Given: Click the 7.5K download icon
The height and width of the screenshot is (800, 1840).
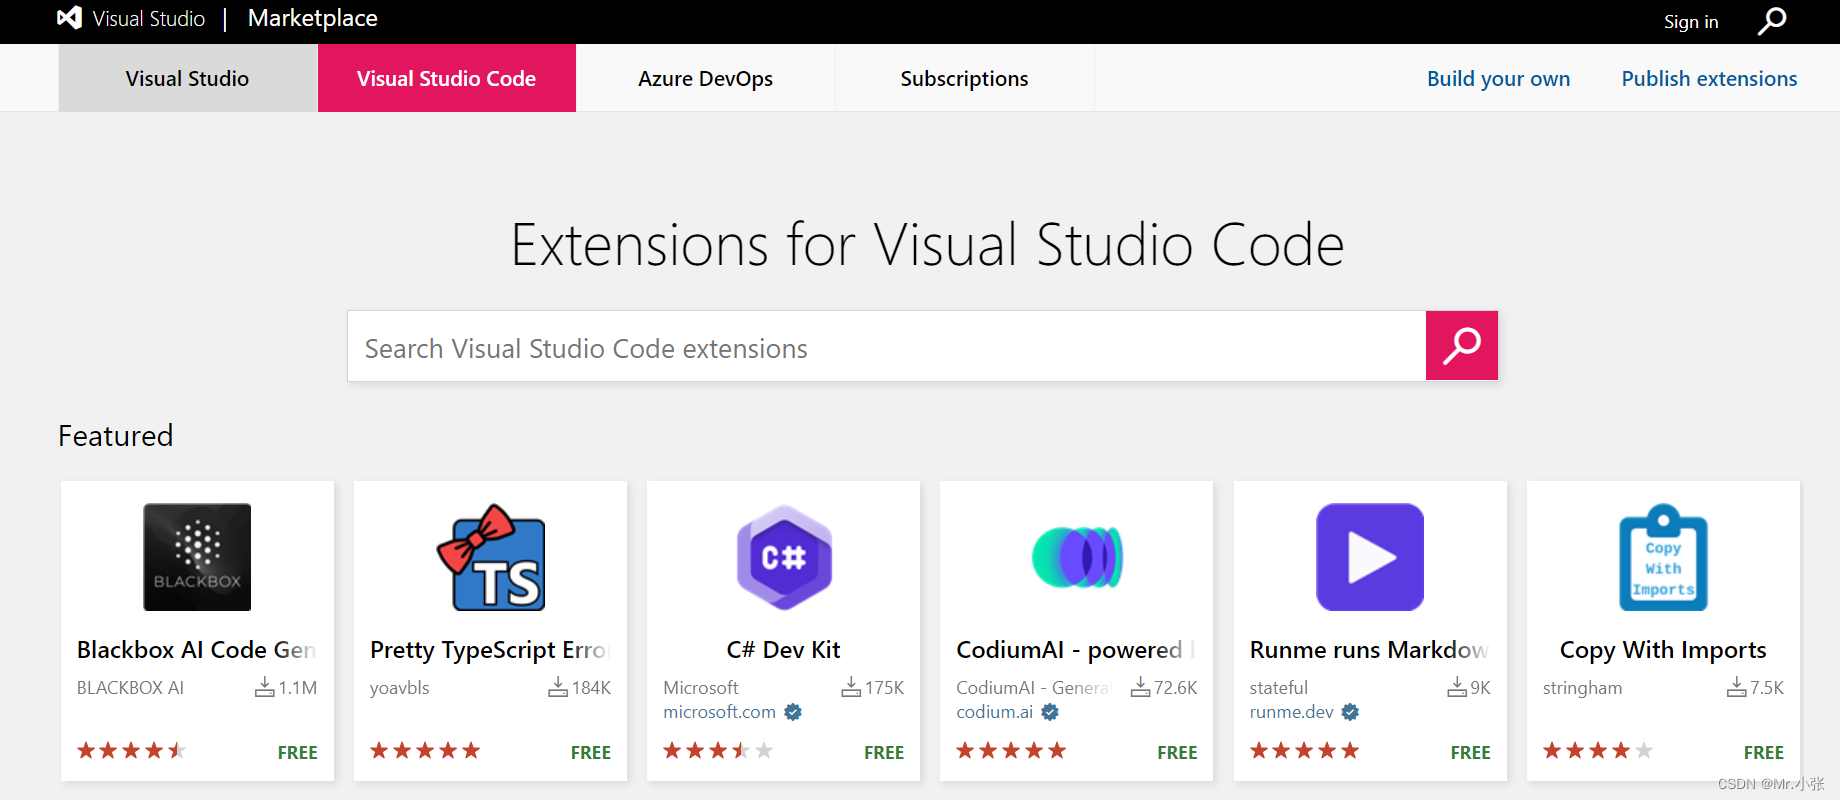Looking at the screenshot, I should tap(1737, 687).
